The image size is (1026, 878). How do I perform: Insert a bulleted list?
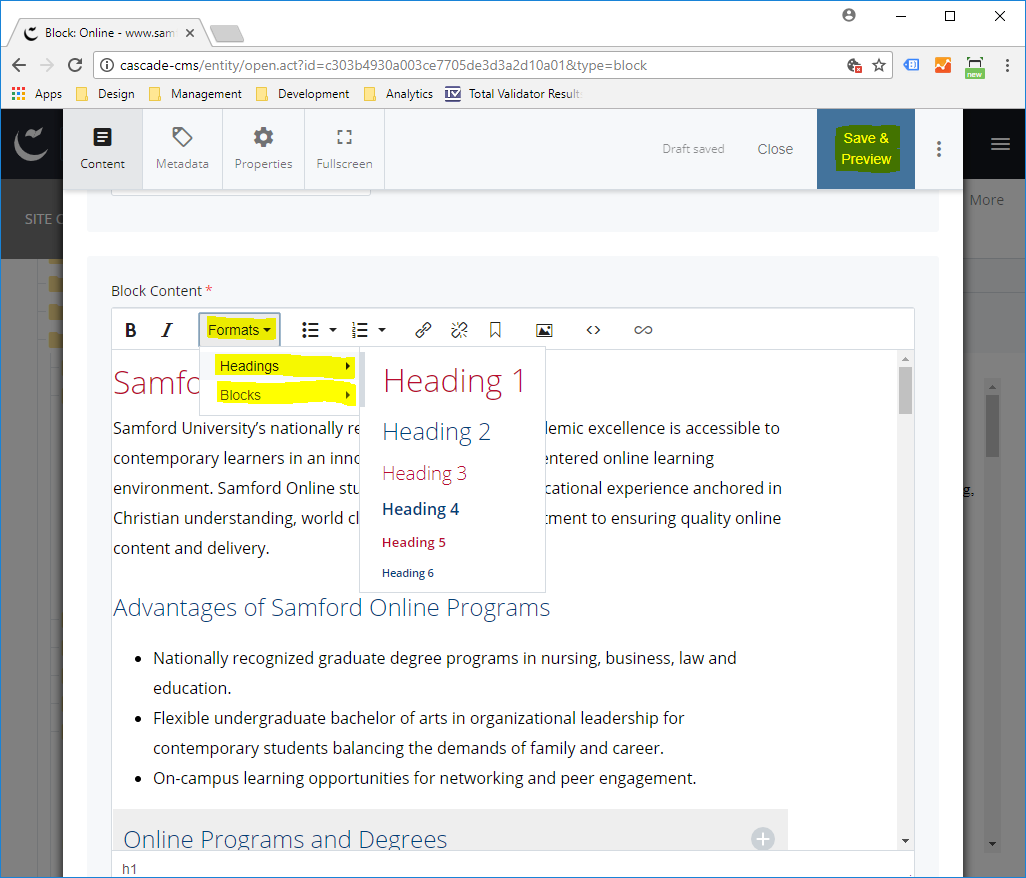click(x=310, y=330)
